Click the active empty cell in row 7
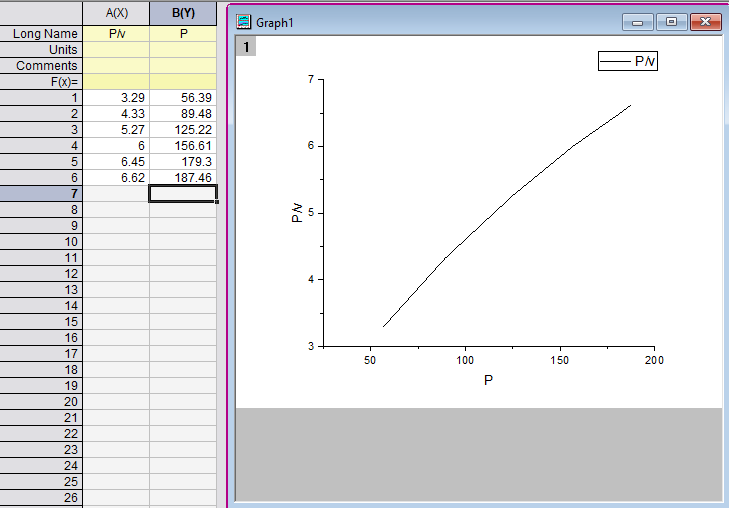The image size is (729, 508). (183, 194)
